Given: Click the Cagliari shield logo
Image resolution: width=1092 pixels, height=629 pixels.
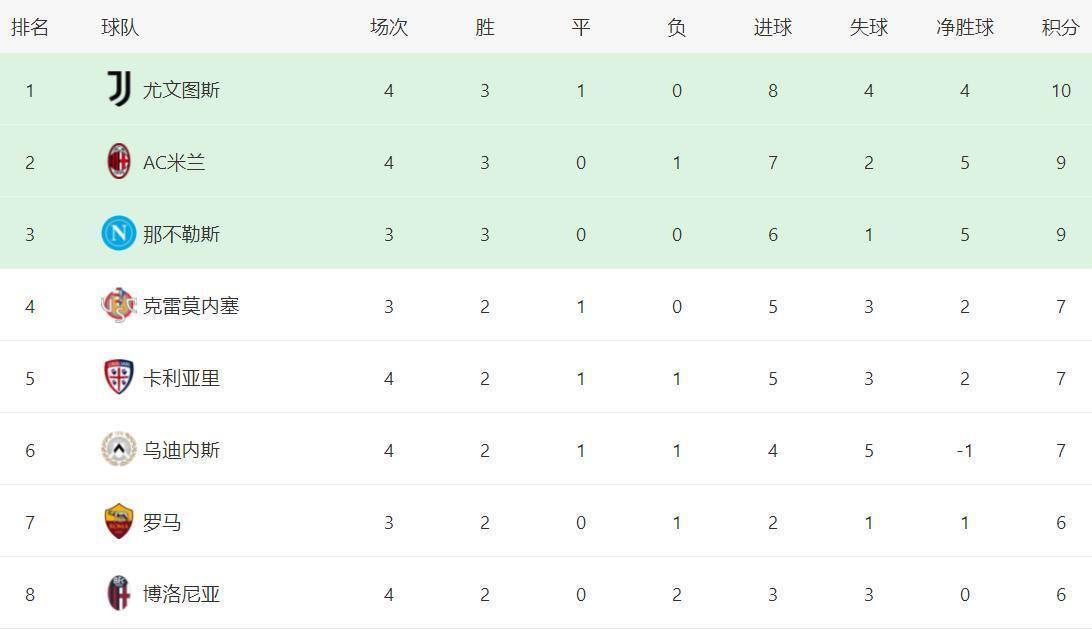Looking at the screenshot, I should click(119, 378).
